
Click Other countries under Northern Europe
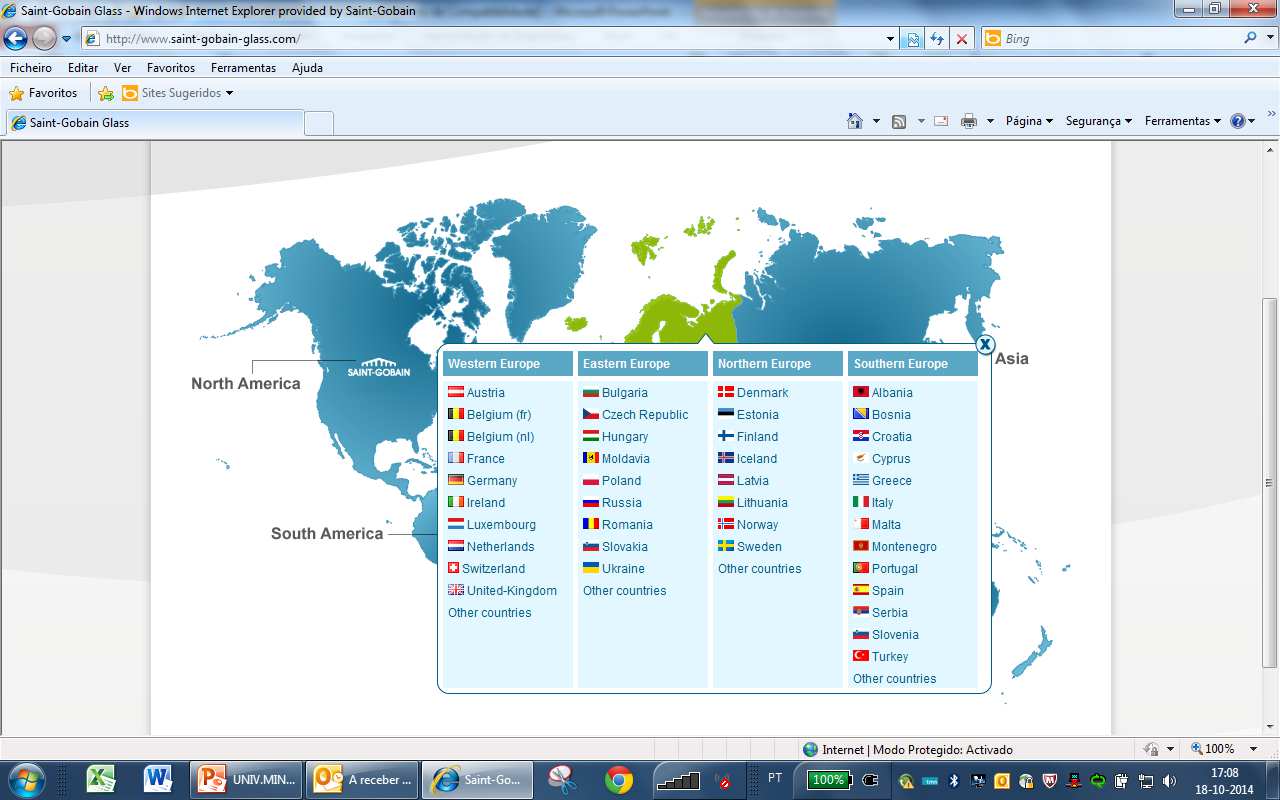point(760,569)
